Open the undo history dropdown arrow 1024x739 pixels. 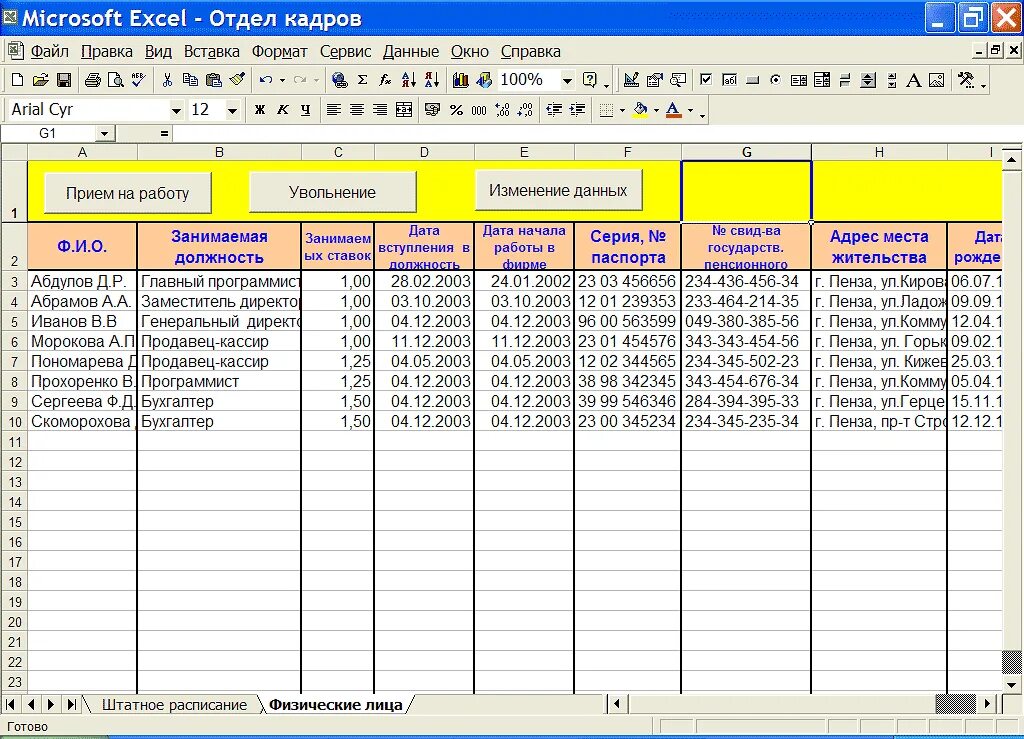click(x=282, y=80)
